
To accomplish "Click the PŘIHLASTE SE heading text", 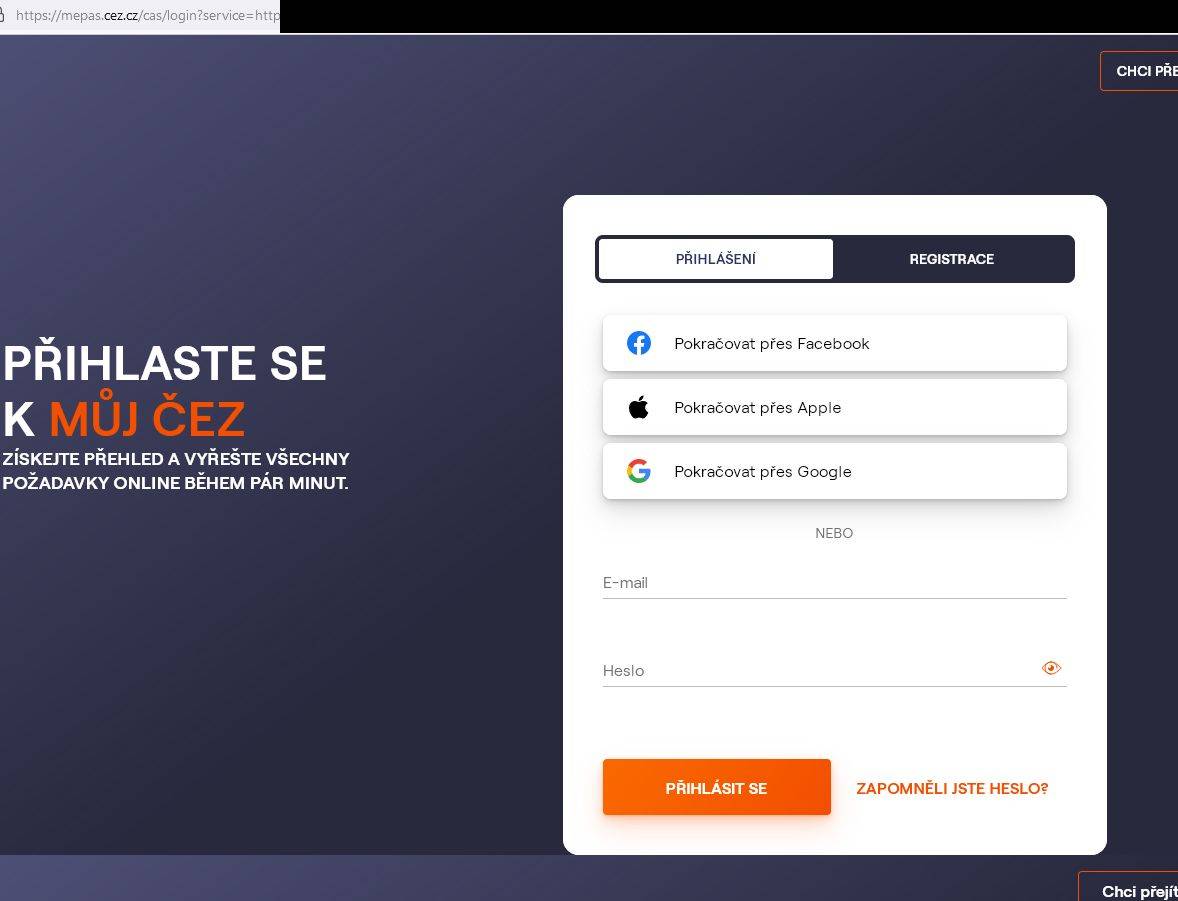I will [165, 363].
